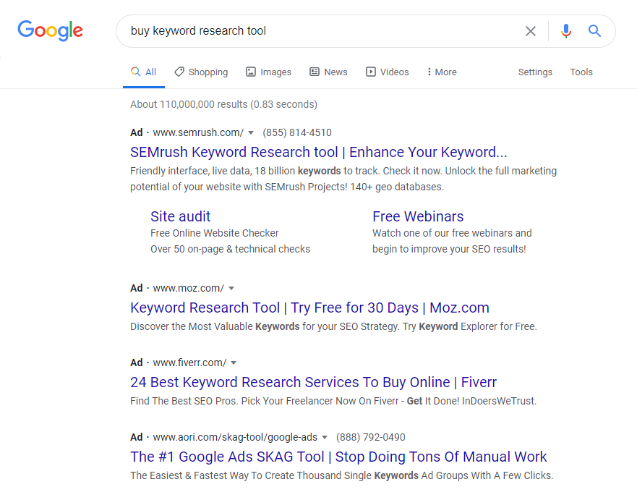Viewport: 637px width, 500px height.
Task: Click the Moz ad description about Keyword Explorer
Action: pyautogui.click(x=334, y=327)
